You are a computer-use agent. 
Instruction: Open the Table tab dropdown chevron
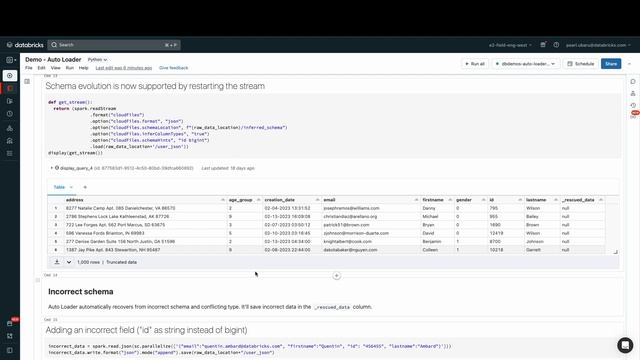(71, 187)
